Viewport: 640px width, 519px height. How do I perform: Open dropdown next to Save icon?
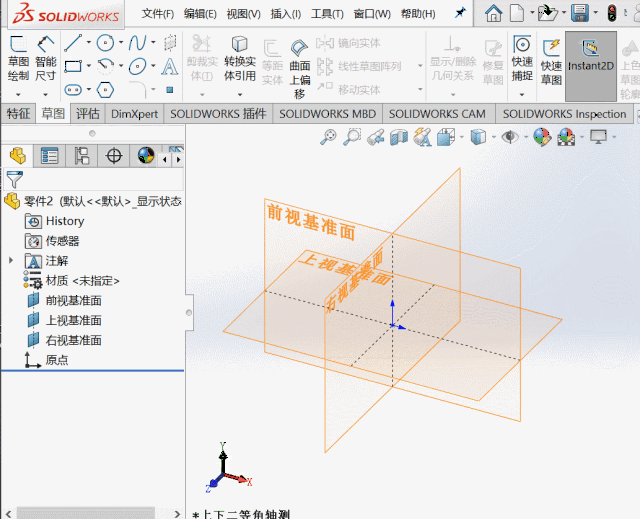pos(596,13)
